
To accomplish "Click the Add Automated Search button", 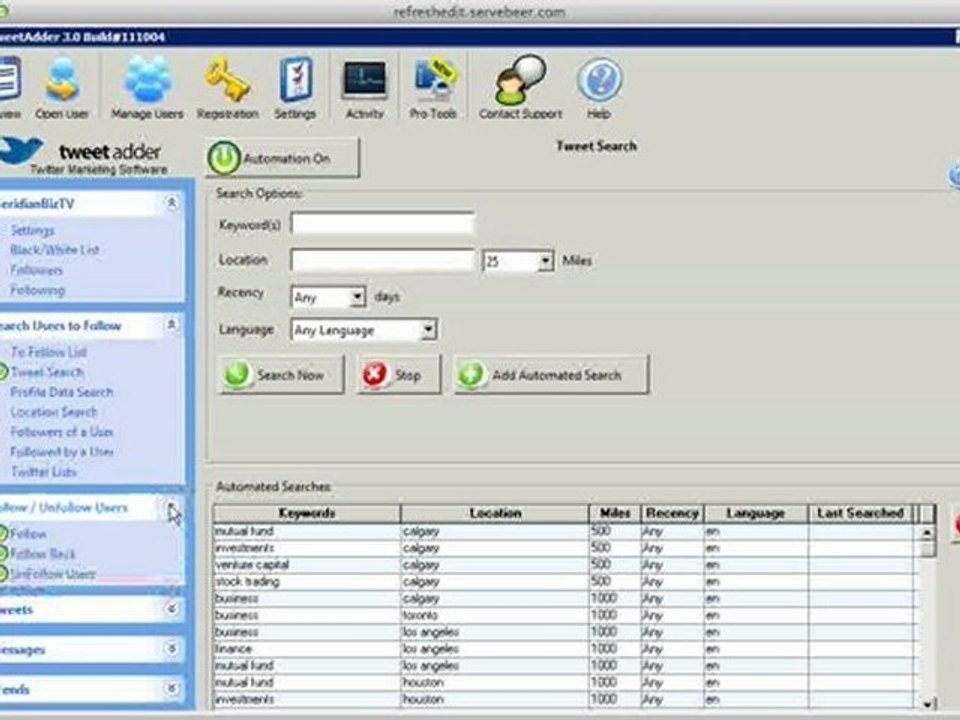I will click(551, 375).
